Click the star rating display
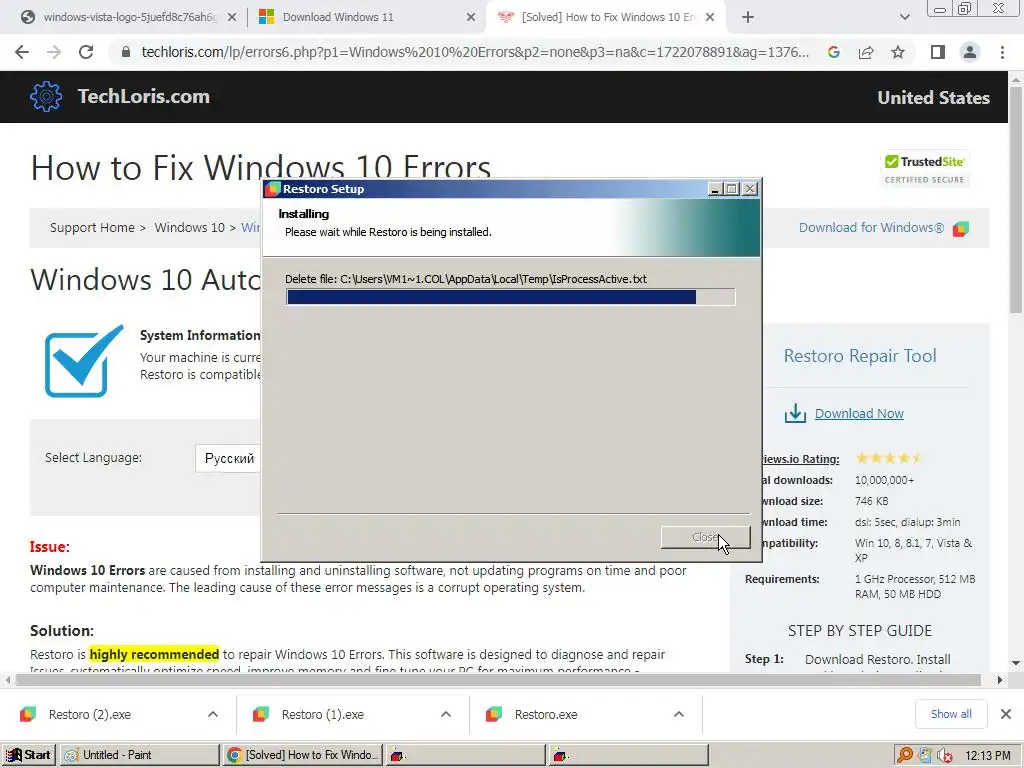 889,458
